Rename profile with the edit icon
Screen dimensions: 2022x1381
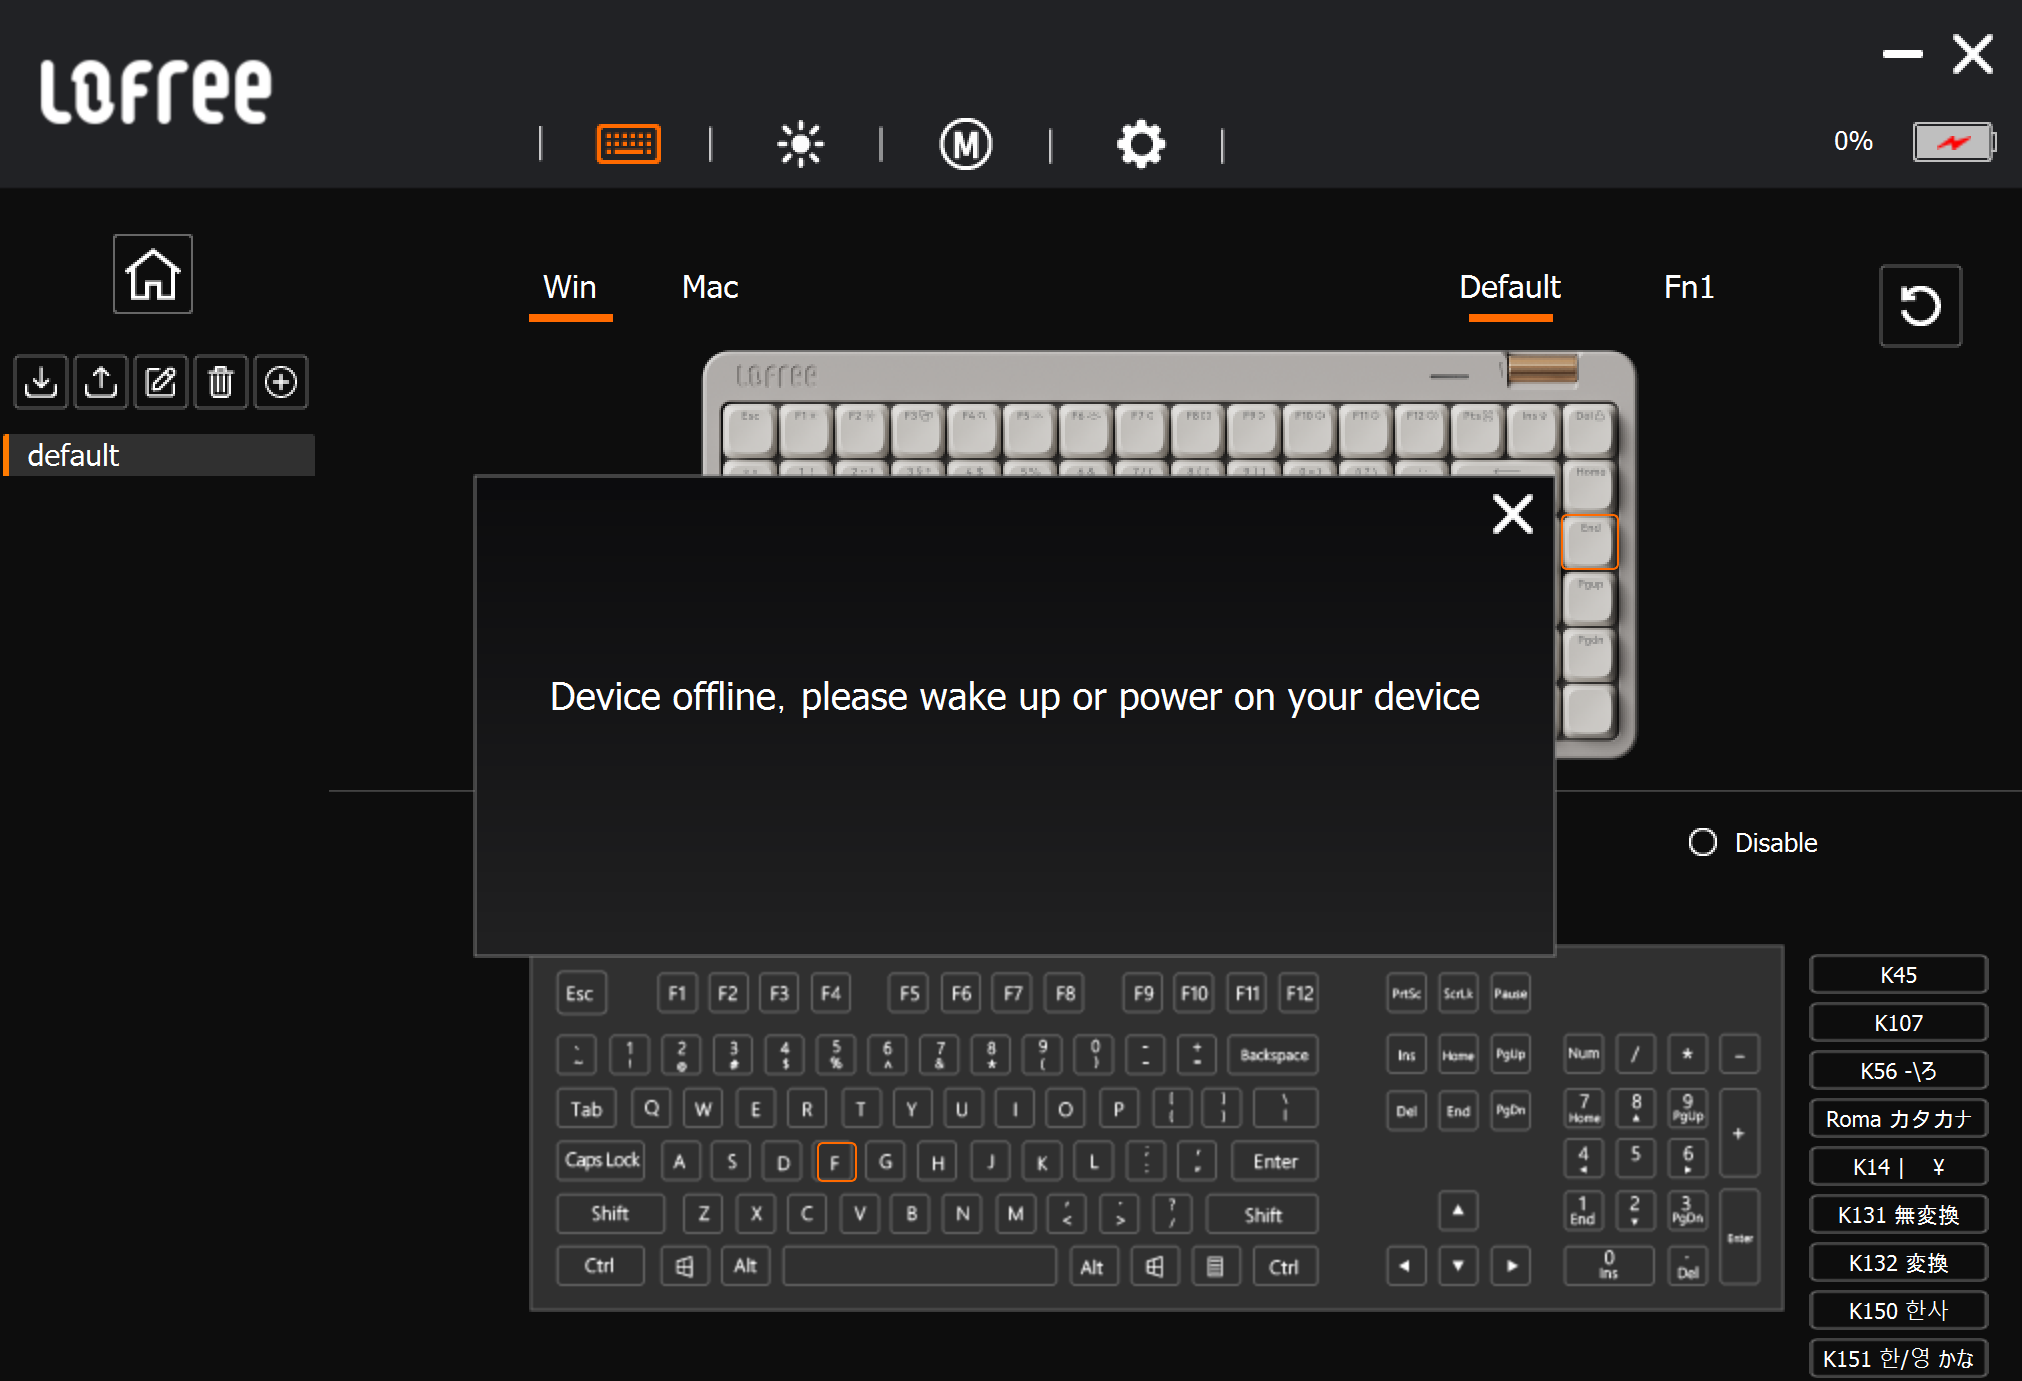pos(161,382)
